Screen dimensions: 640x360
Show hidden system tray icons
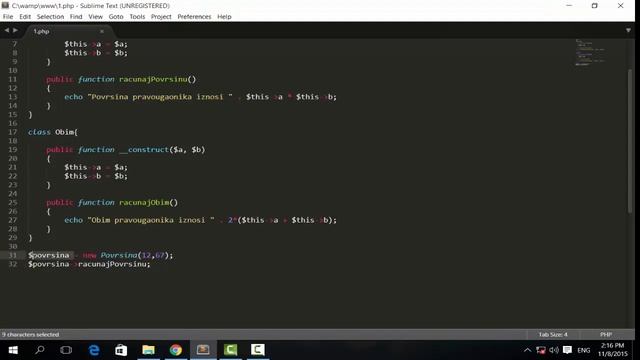click(x=527, y=350)
